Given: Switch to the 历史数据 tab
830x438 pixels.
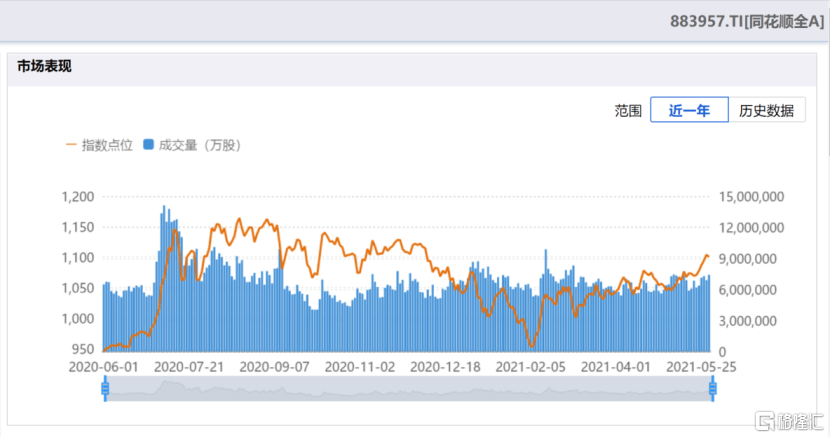Looking at the screenshot, I should pos(766,111).
